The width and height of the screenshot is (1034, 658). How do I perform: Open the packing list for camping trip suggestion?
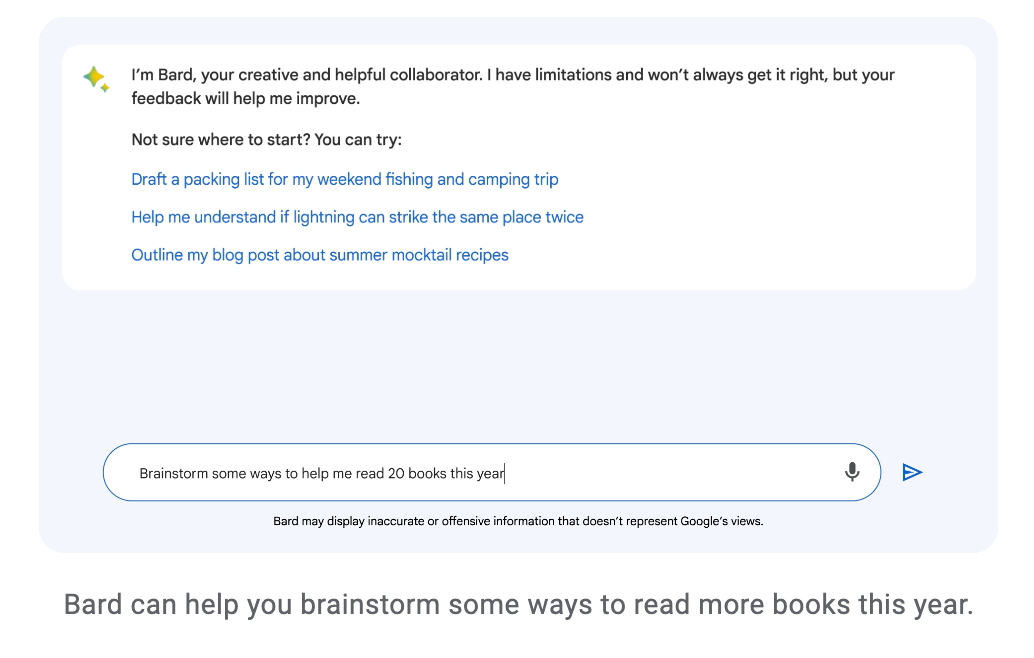(x=345, y=179)
